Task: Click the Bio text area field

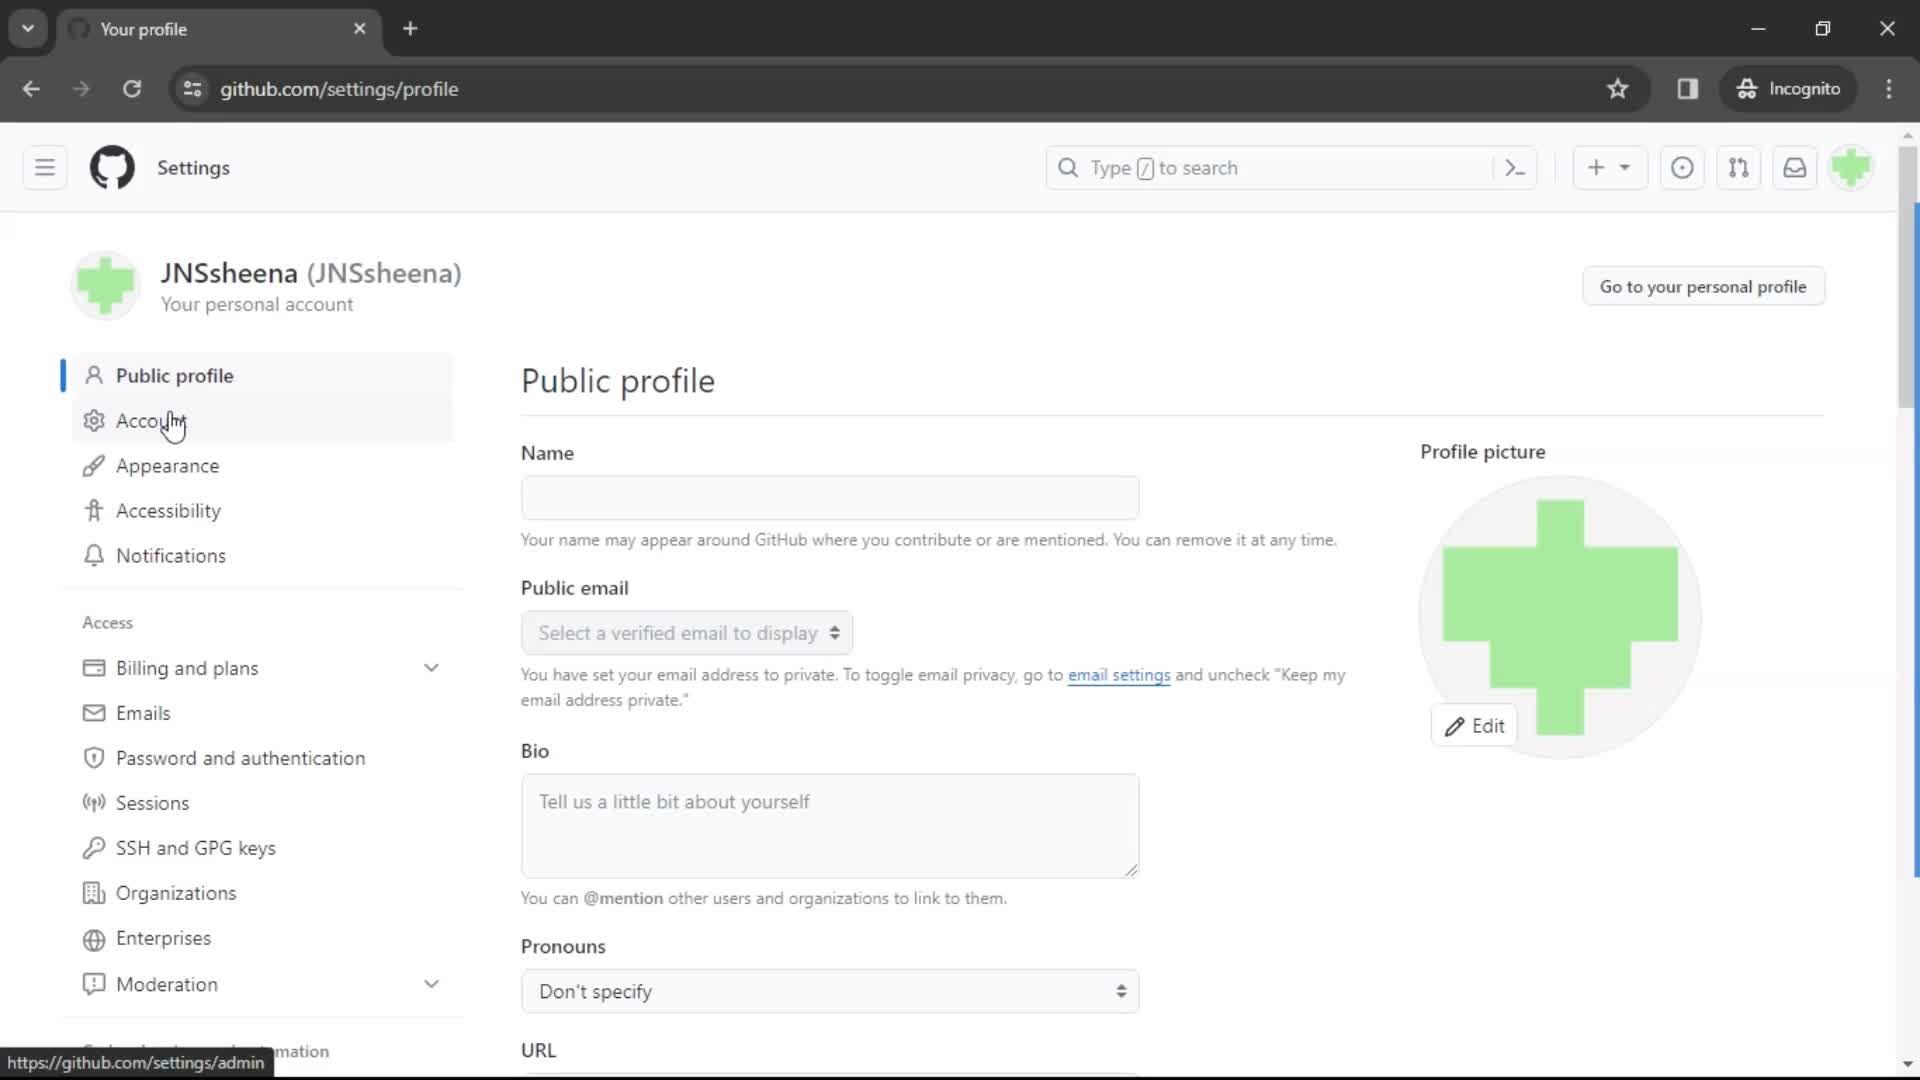Action: coord(829,823)
